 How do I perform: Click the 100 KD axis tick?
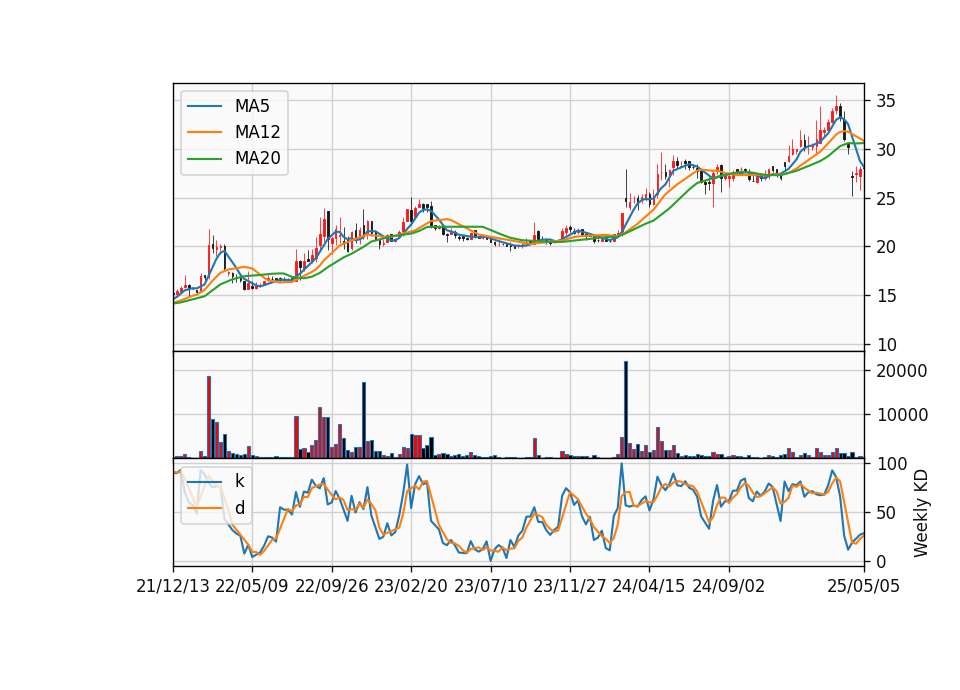(x=891, y=464)
